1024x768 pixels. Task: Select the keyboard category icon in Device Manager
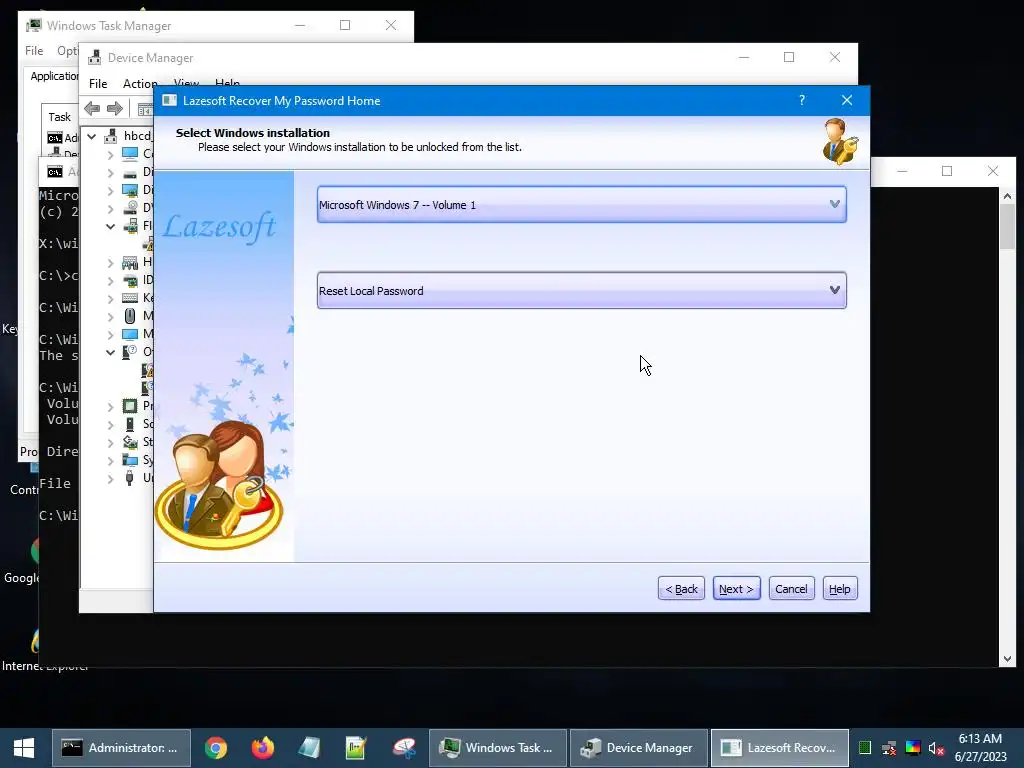coord(130,298)
